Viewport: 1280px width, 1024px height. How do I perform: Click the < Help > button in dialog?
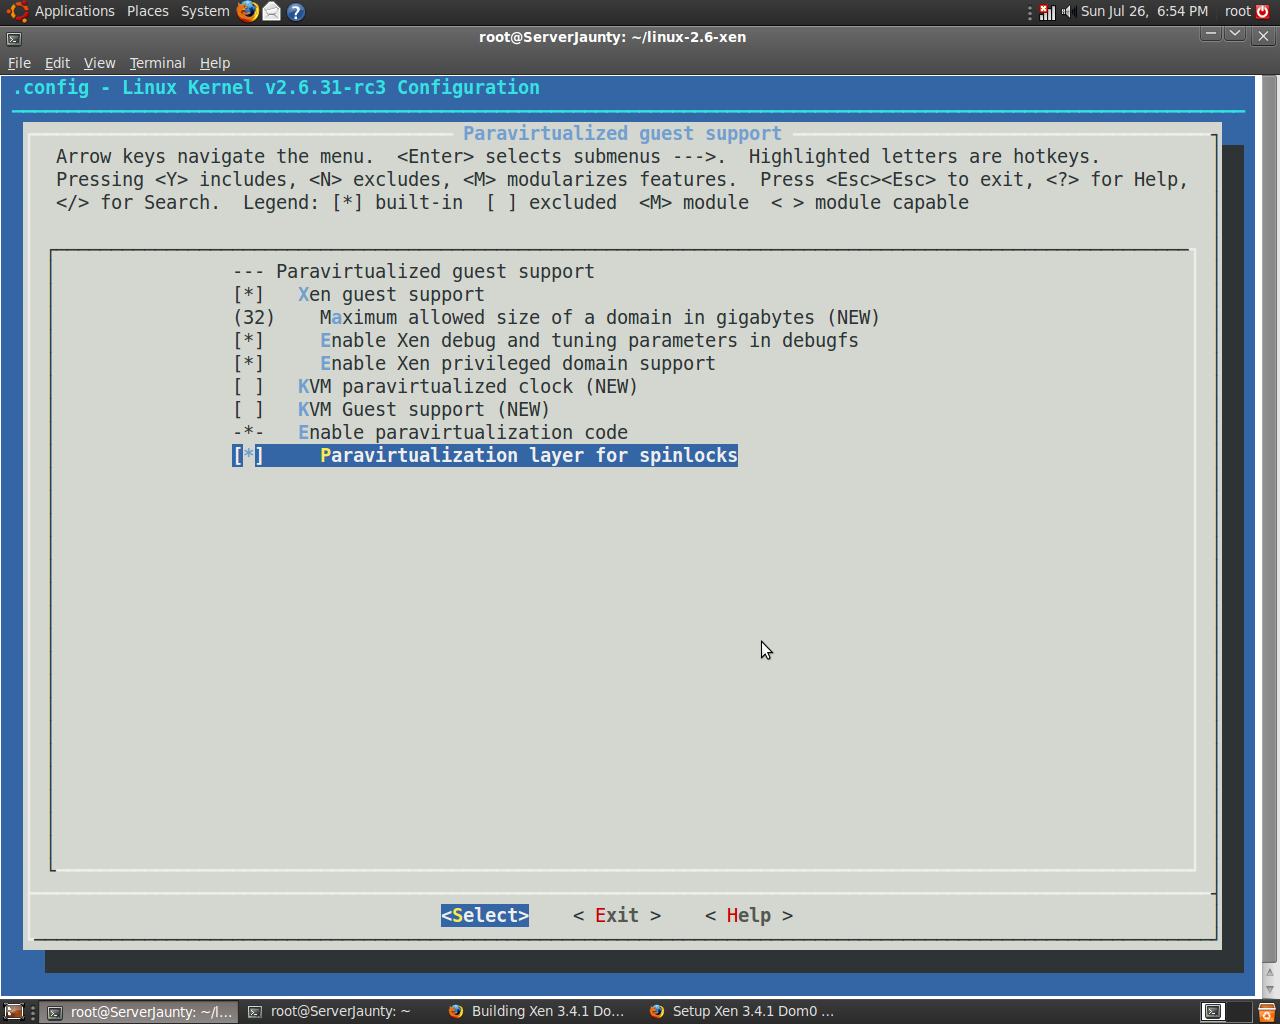tap(749, 916)
